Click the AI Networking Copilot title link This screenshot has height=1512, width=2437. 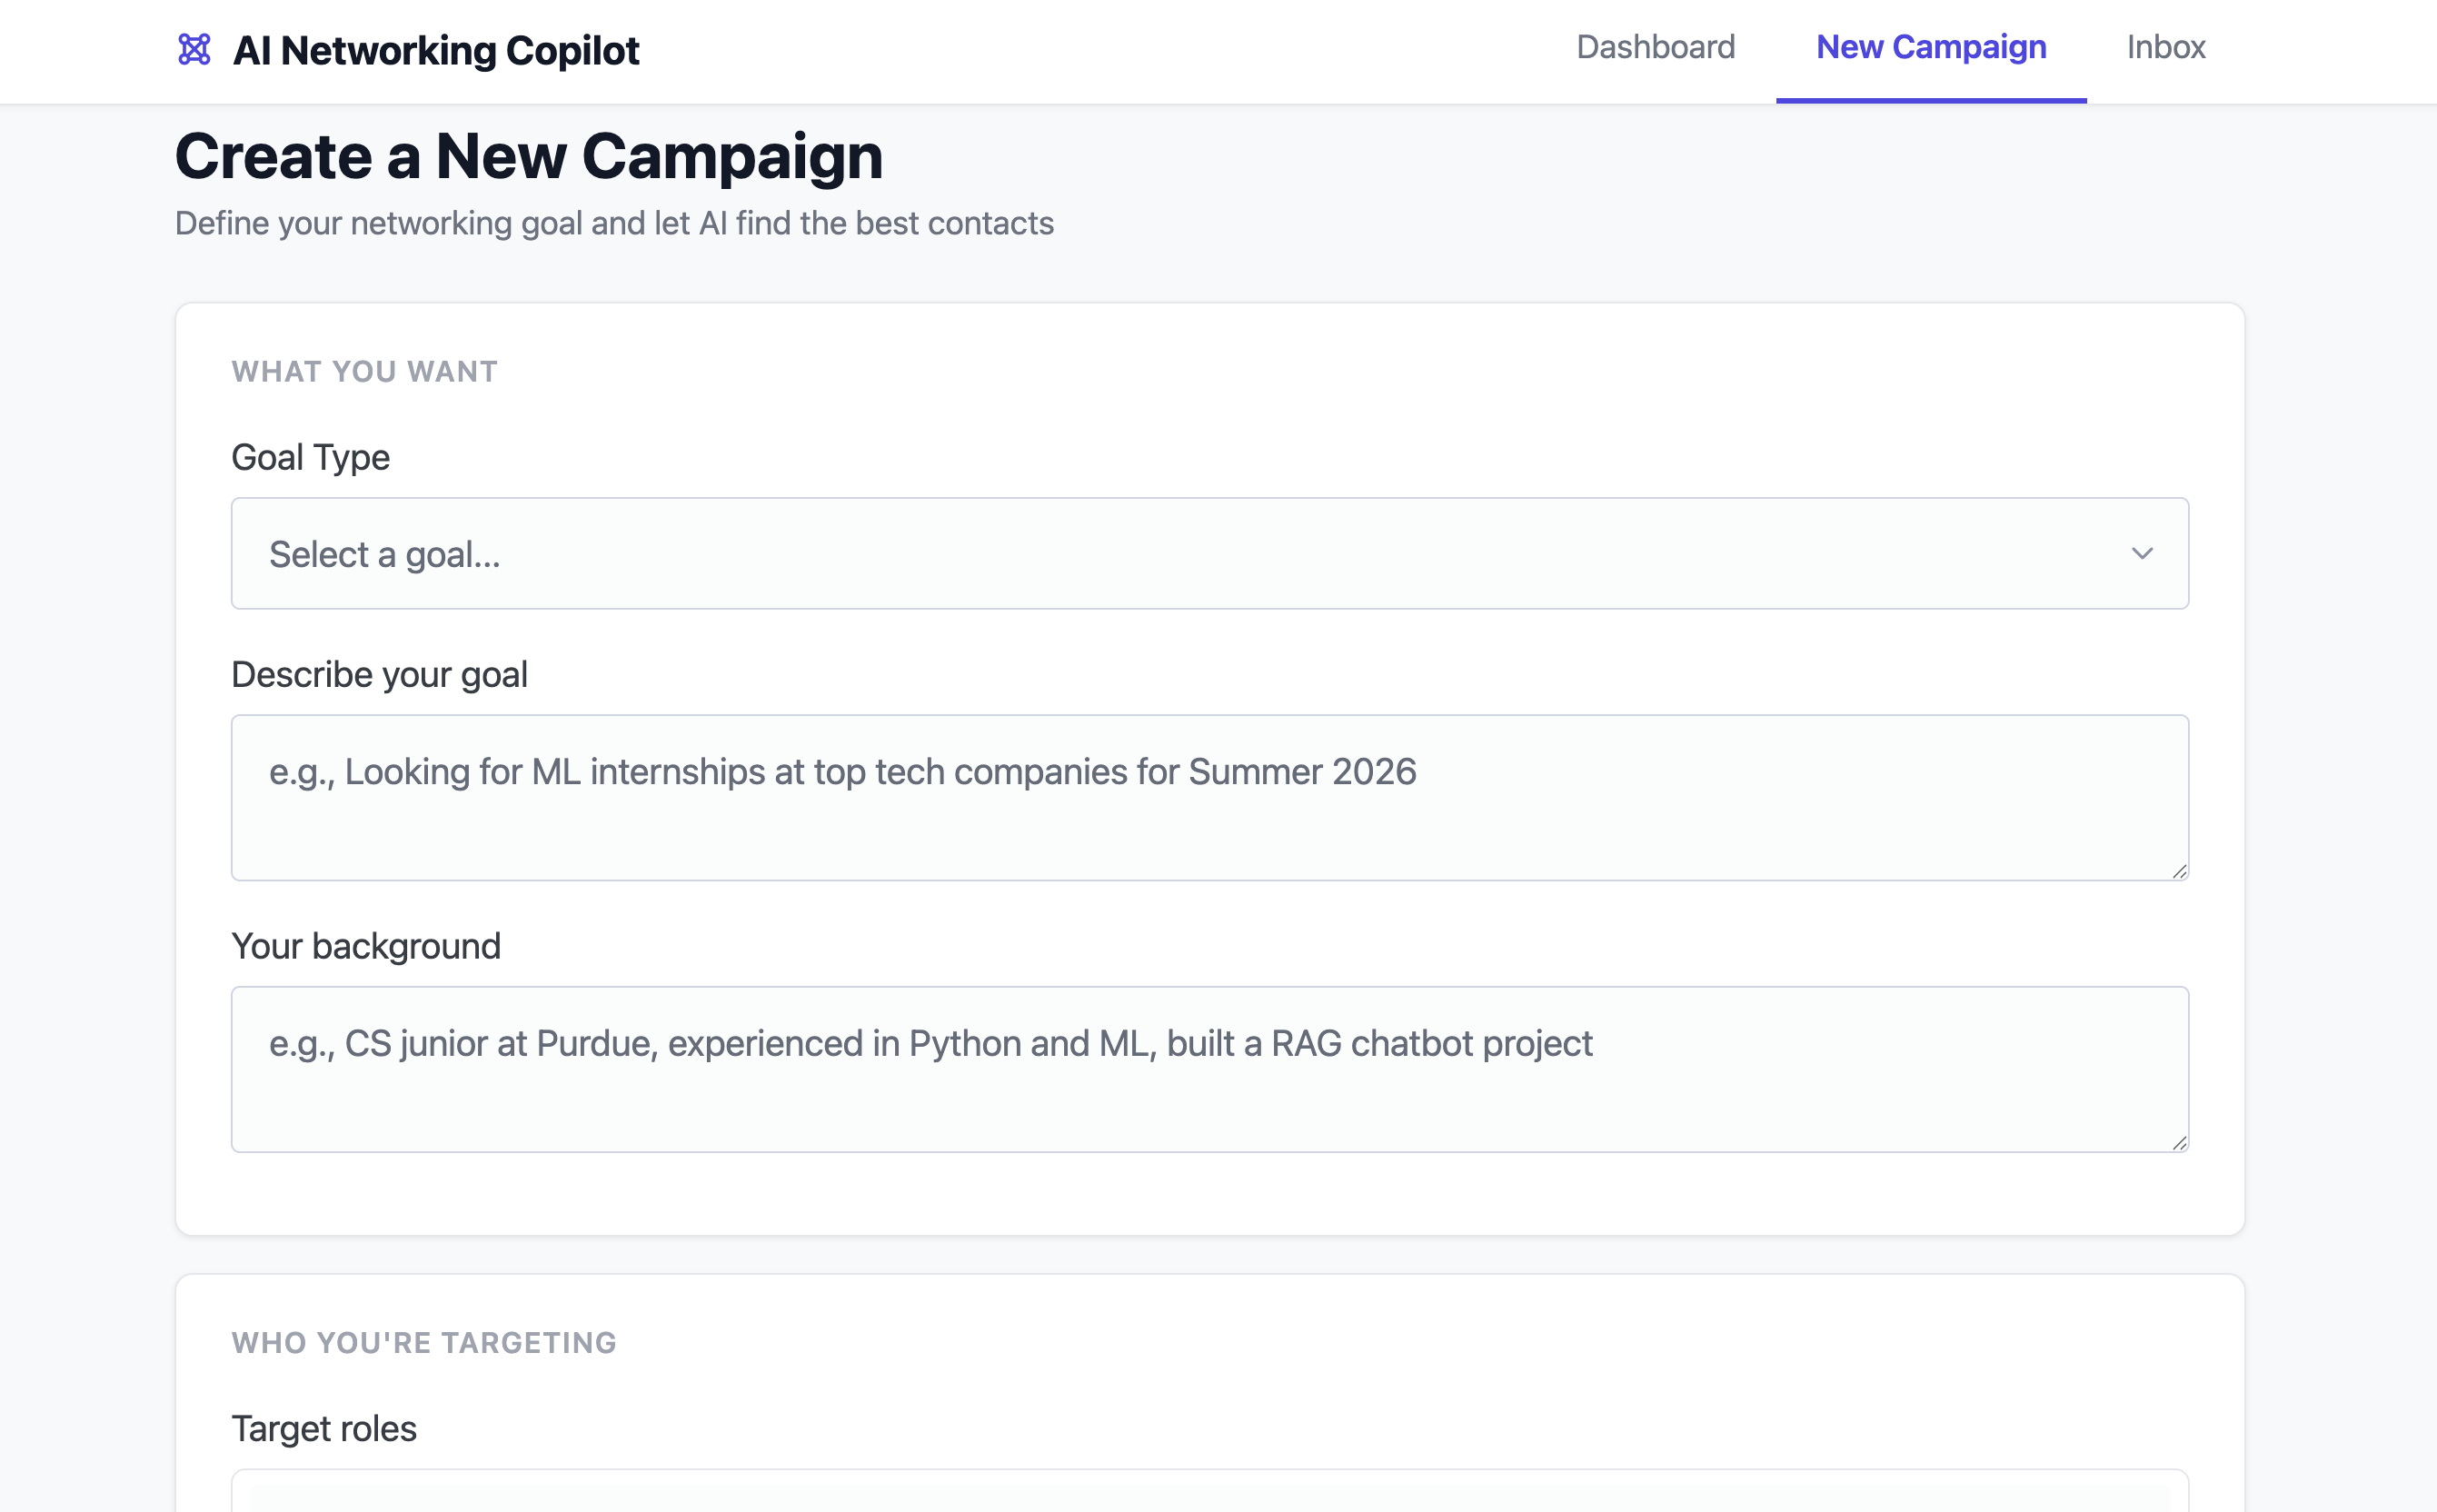(x=435, y=50)
